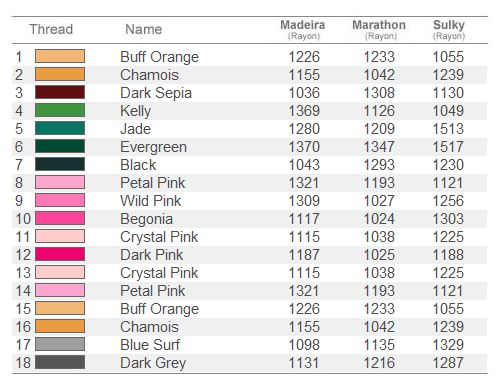The width and height of the screenshot is (500, 384).
Task: Click the Kelly green color swatch
Action: click(x=60, y=110)
